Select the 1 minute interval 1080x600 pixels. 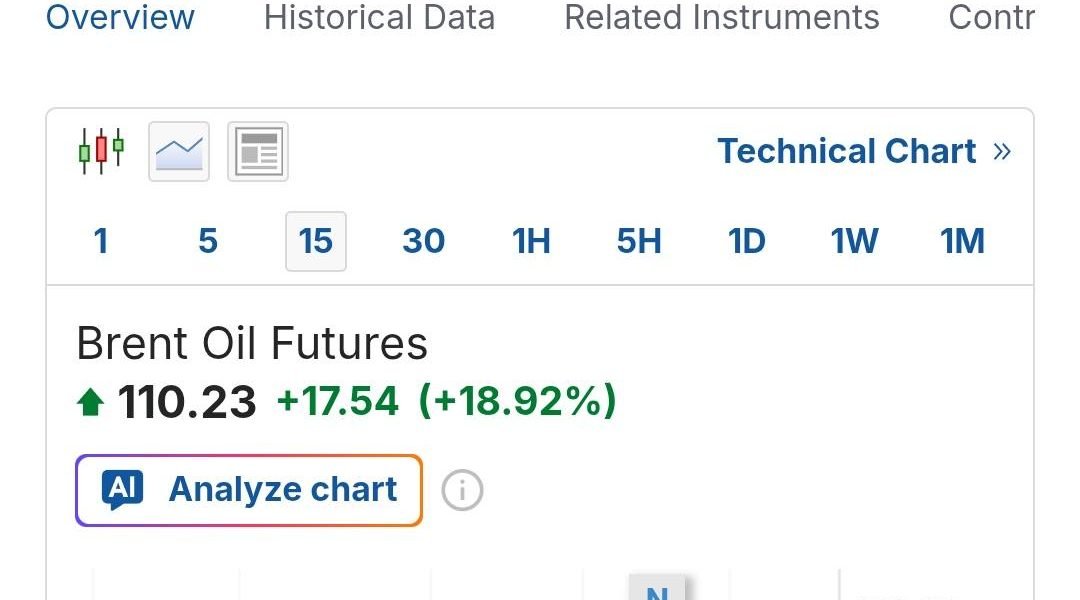(101, 242)
